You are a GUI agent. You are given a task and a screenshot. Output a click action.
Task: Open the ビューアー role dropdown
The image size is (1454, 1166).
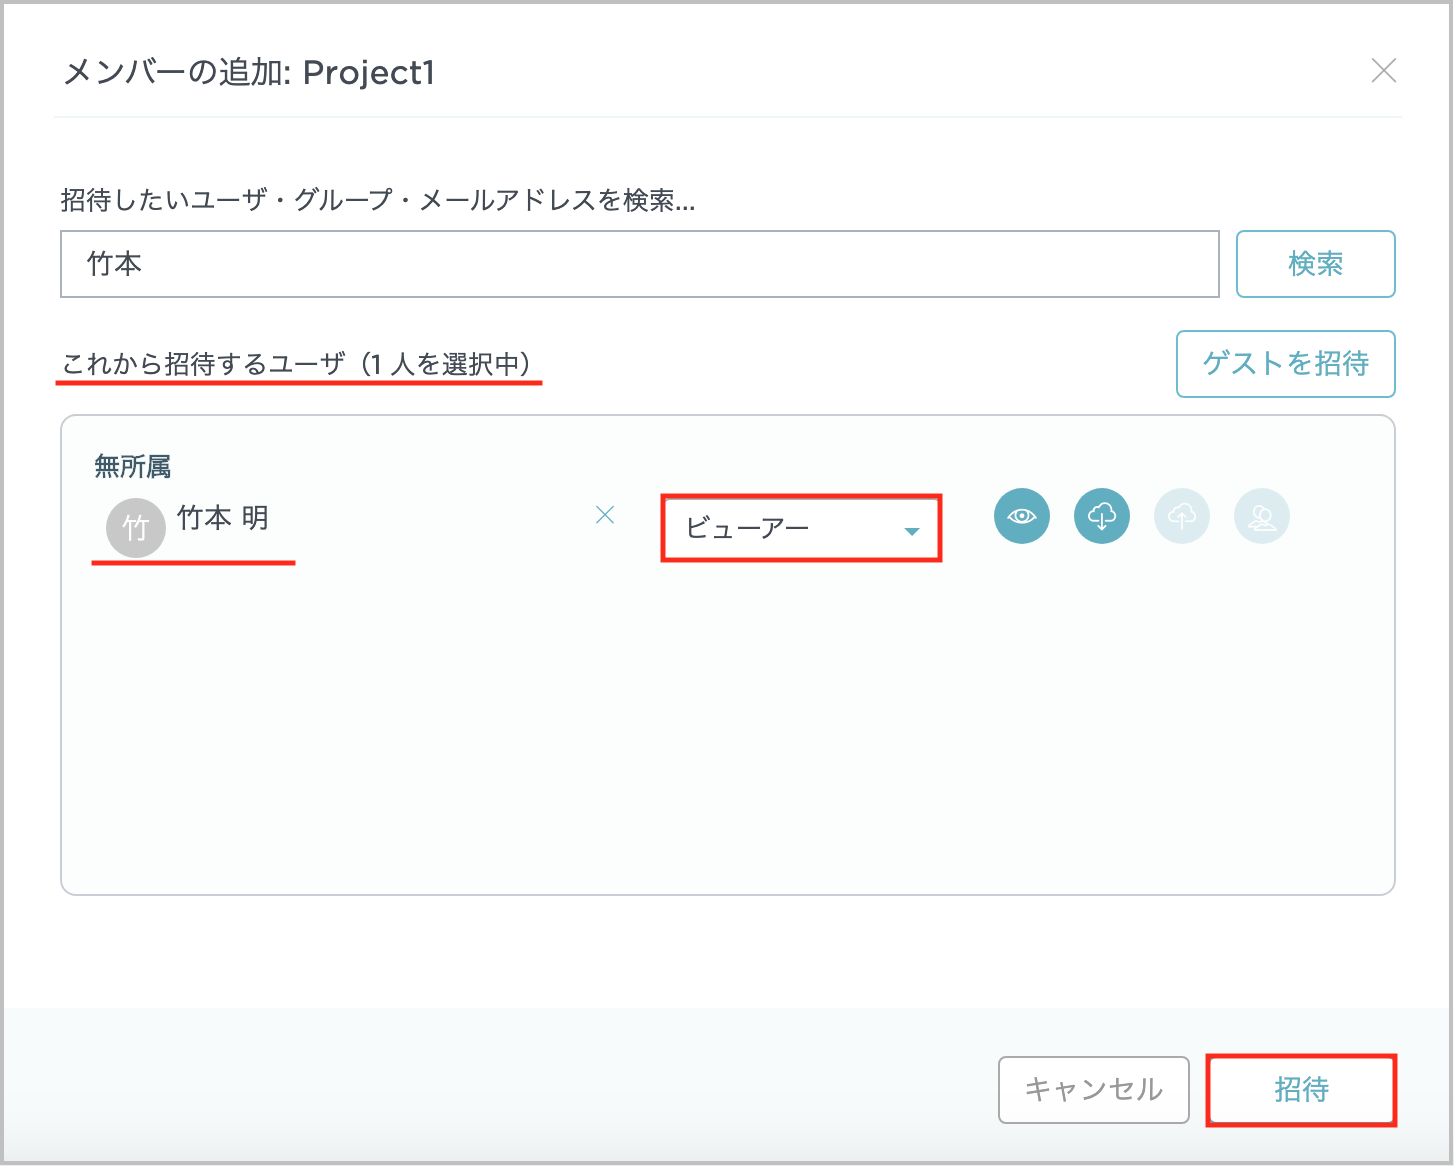(x=801, y=528)
